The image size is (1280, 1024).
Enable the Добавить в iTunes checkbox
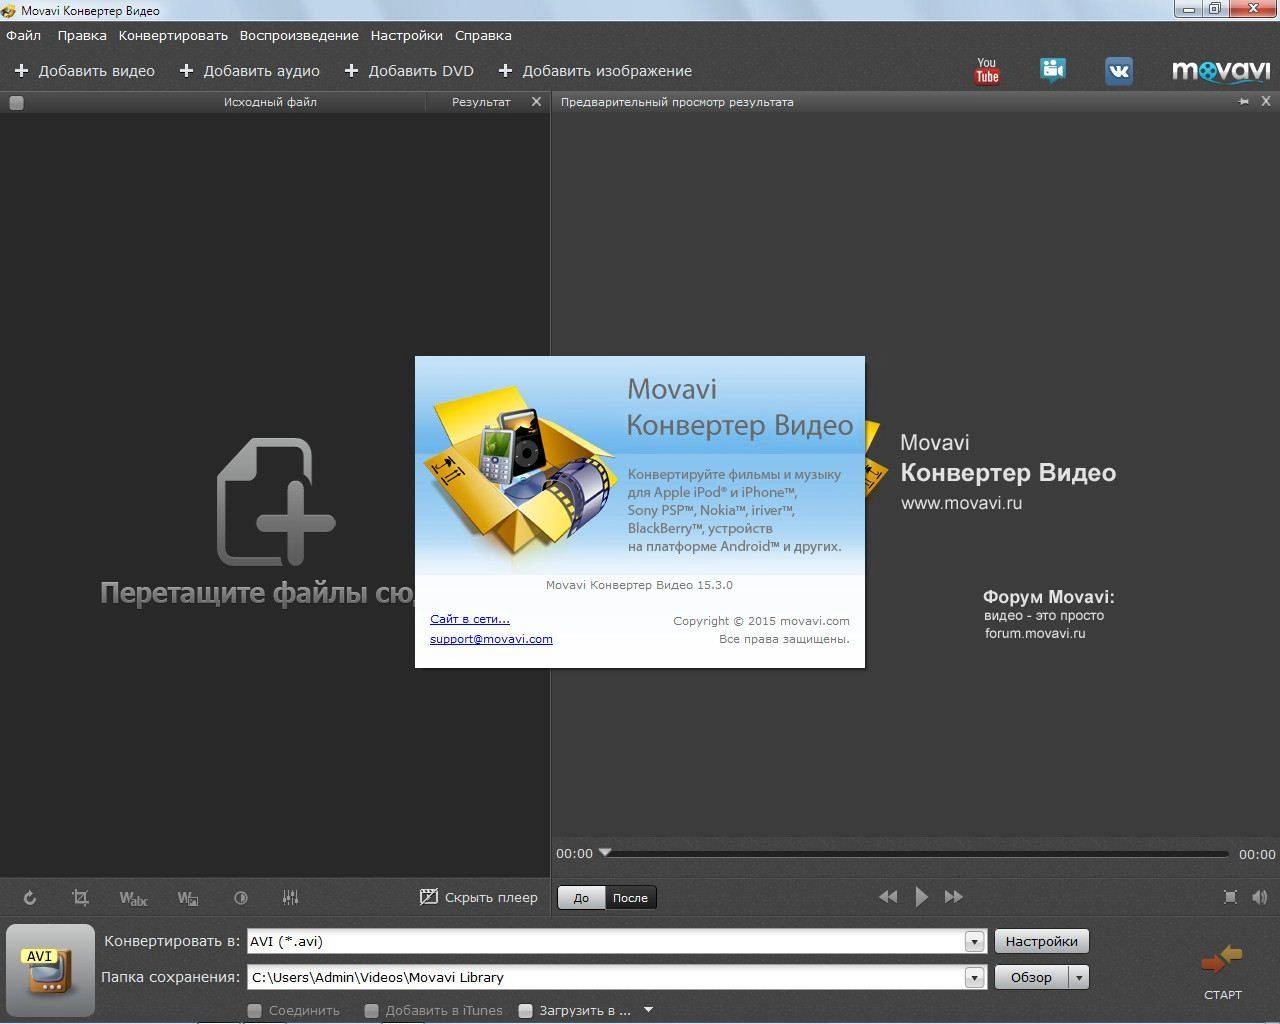372,1011
